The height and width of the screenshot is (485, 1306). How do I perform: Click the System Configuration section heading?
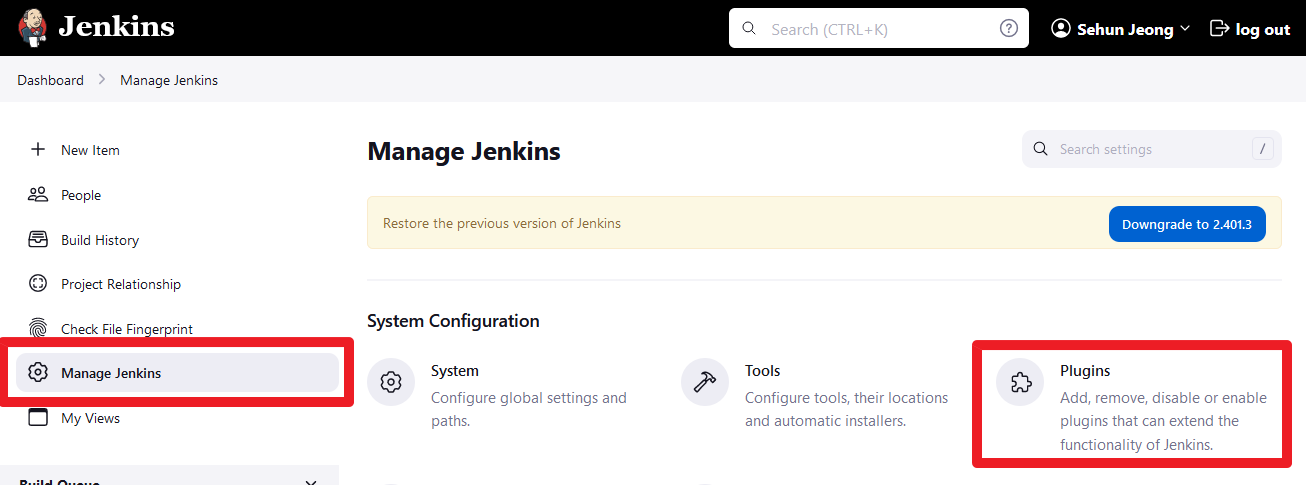453,321
